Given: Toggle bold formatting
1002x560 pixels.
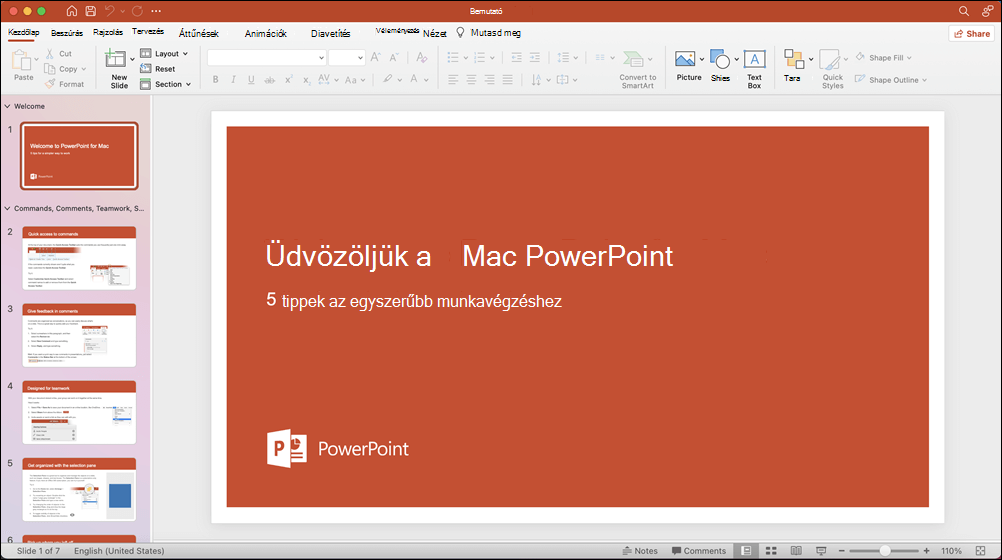Looking at the screenshot, I should tap(215, 80).
